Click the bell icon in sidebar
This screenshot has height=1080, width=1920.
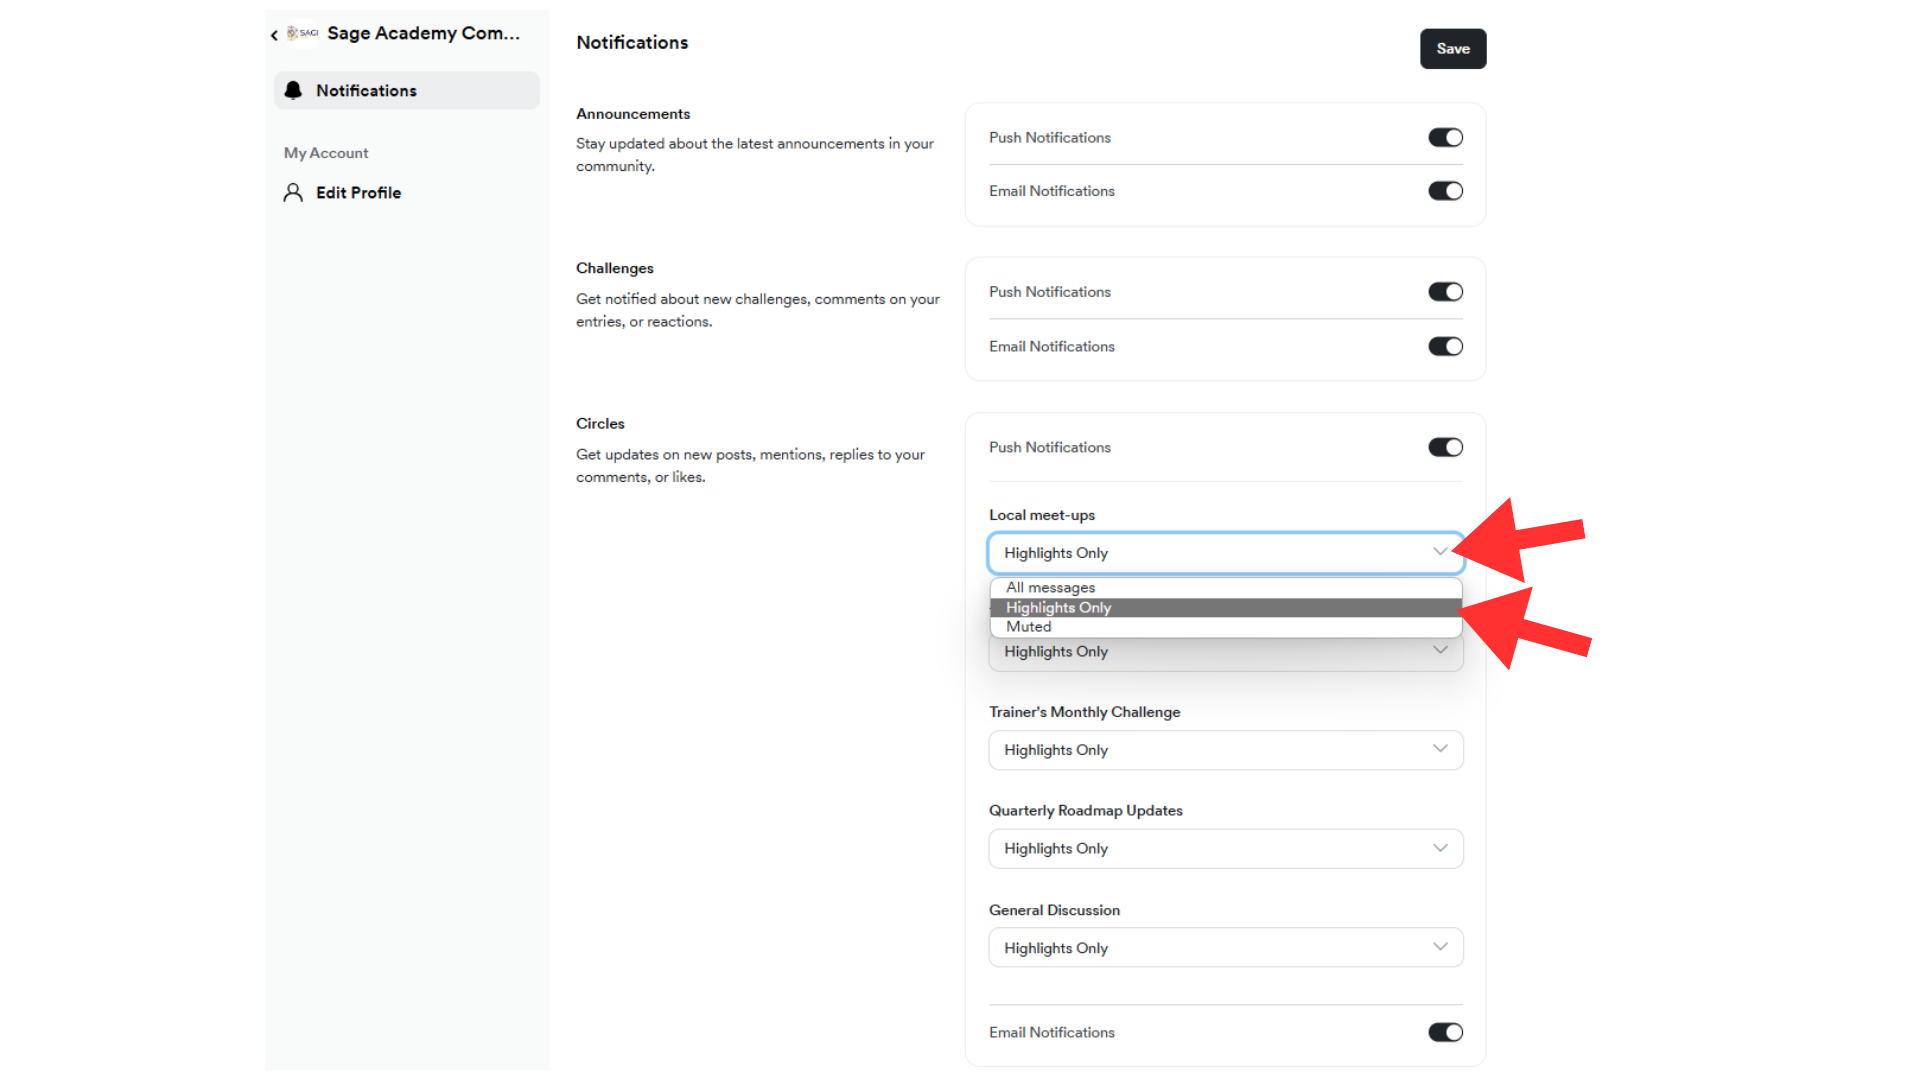click(x=293, y=91)
